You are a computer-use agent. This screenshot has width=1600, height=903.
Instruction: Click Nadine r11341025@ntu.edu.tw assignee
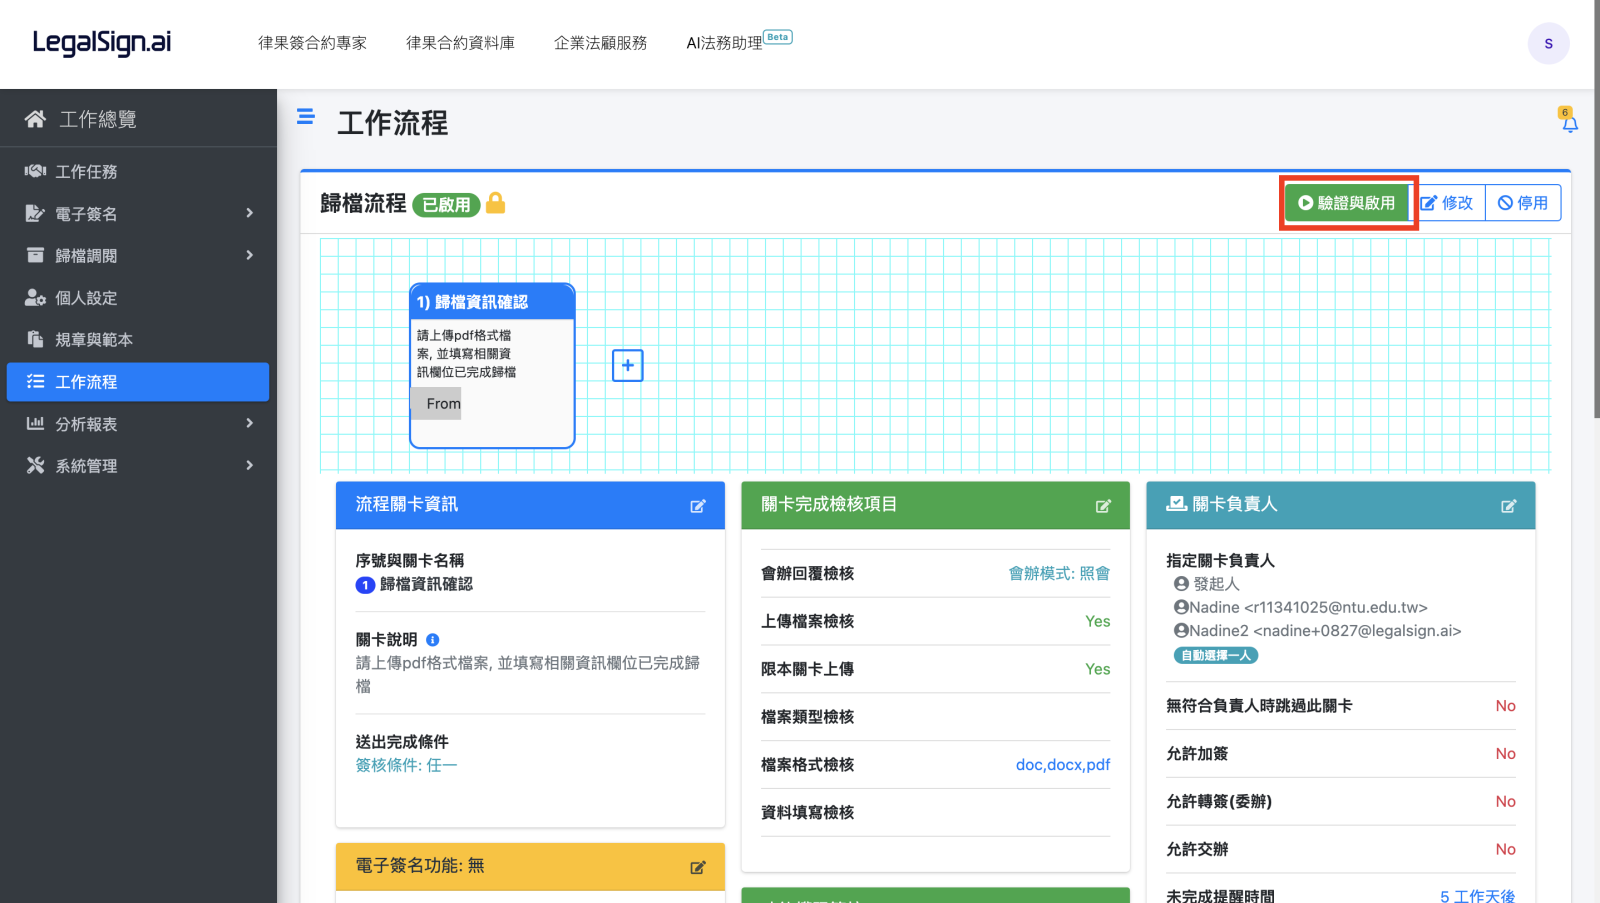[x=1300, y=607]
